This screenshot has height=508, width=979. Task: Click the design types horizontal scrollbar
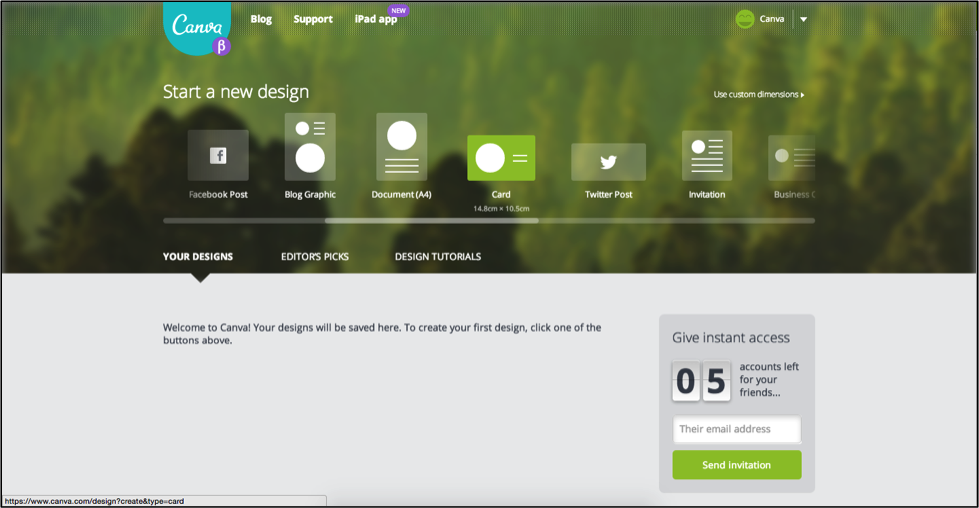coord(431,220)
